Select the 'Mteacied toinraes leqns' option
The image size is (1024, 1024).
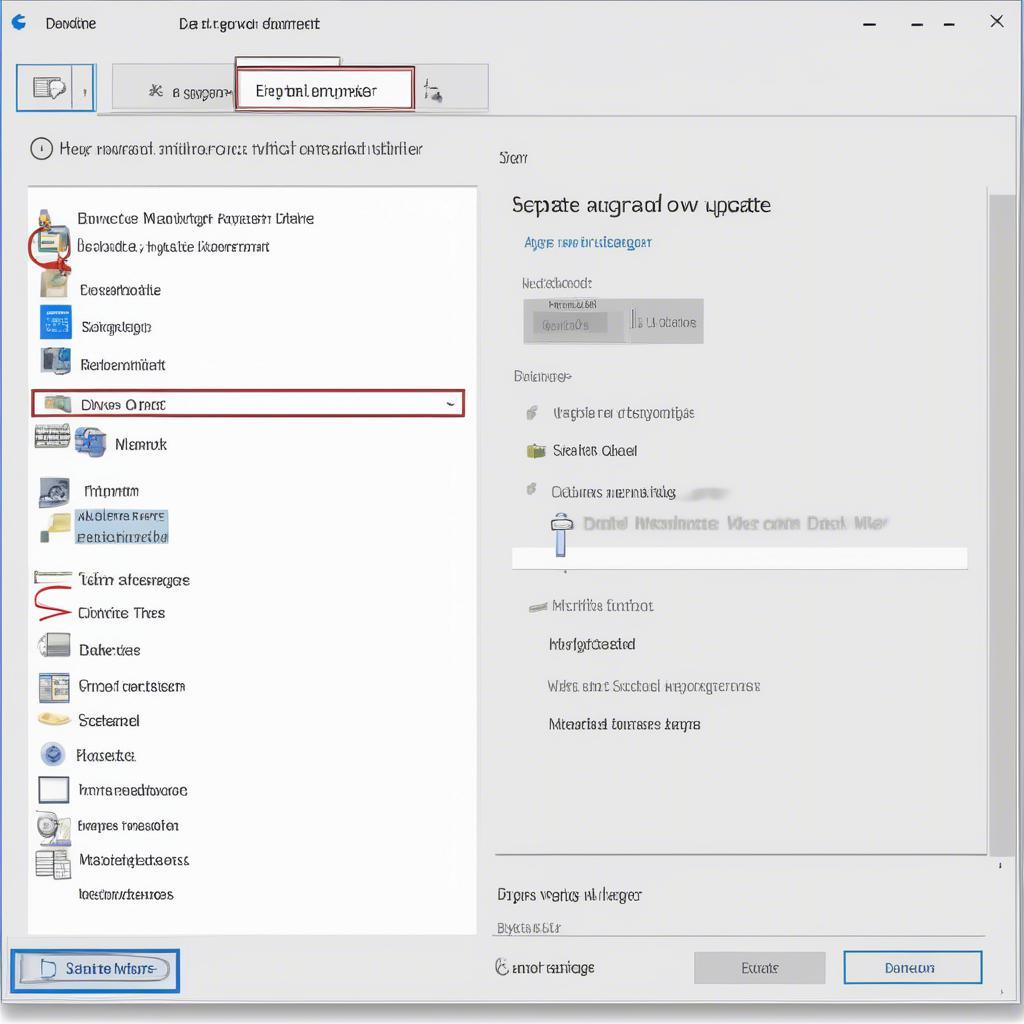click(x=624, y=724)
